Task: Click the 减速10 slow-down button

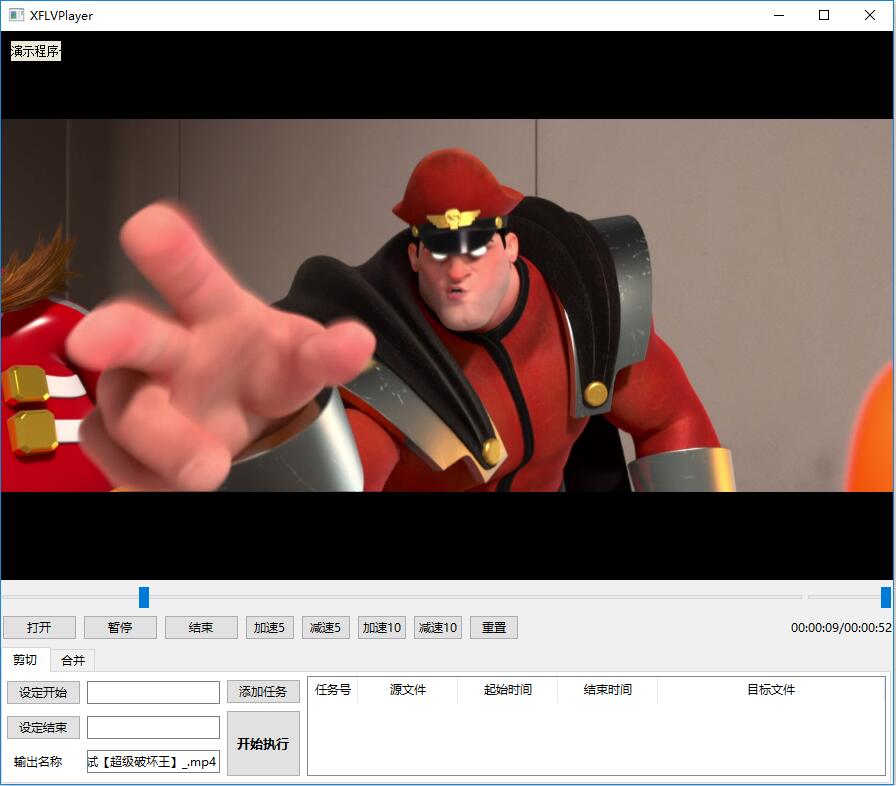Action: point(438,628)
